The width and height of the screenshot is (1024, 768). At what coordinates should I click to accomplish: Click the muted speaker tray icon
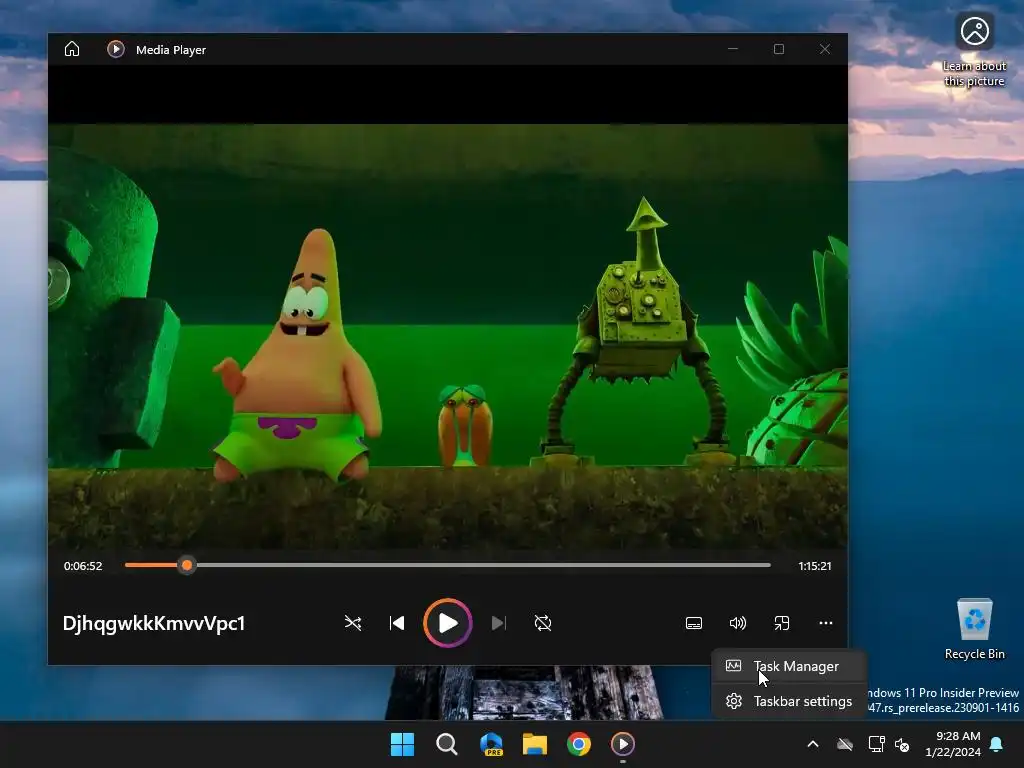[903, 744]
